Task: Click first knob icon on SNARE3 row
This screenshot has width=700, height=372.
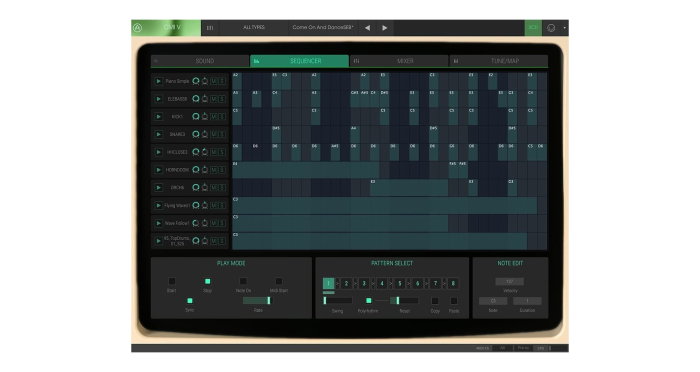Action: (x=196, y=134)
